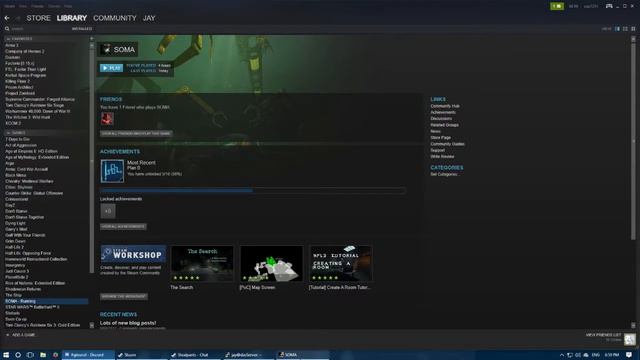Open the Community Guides link
The width and height of the screenshot is (640, 360).
(x=447, y=144)
